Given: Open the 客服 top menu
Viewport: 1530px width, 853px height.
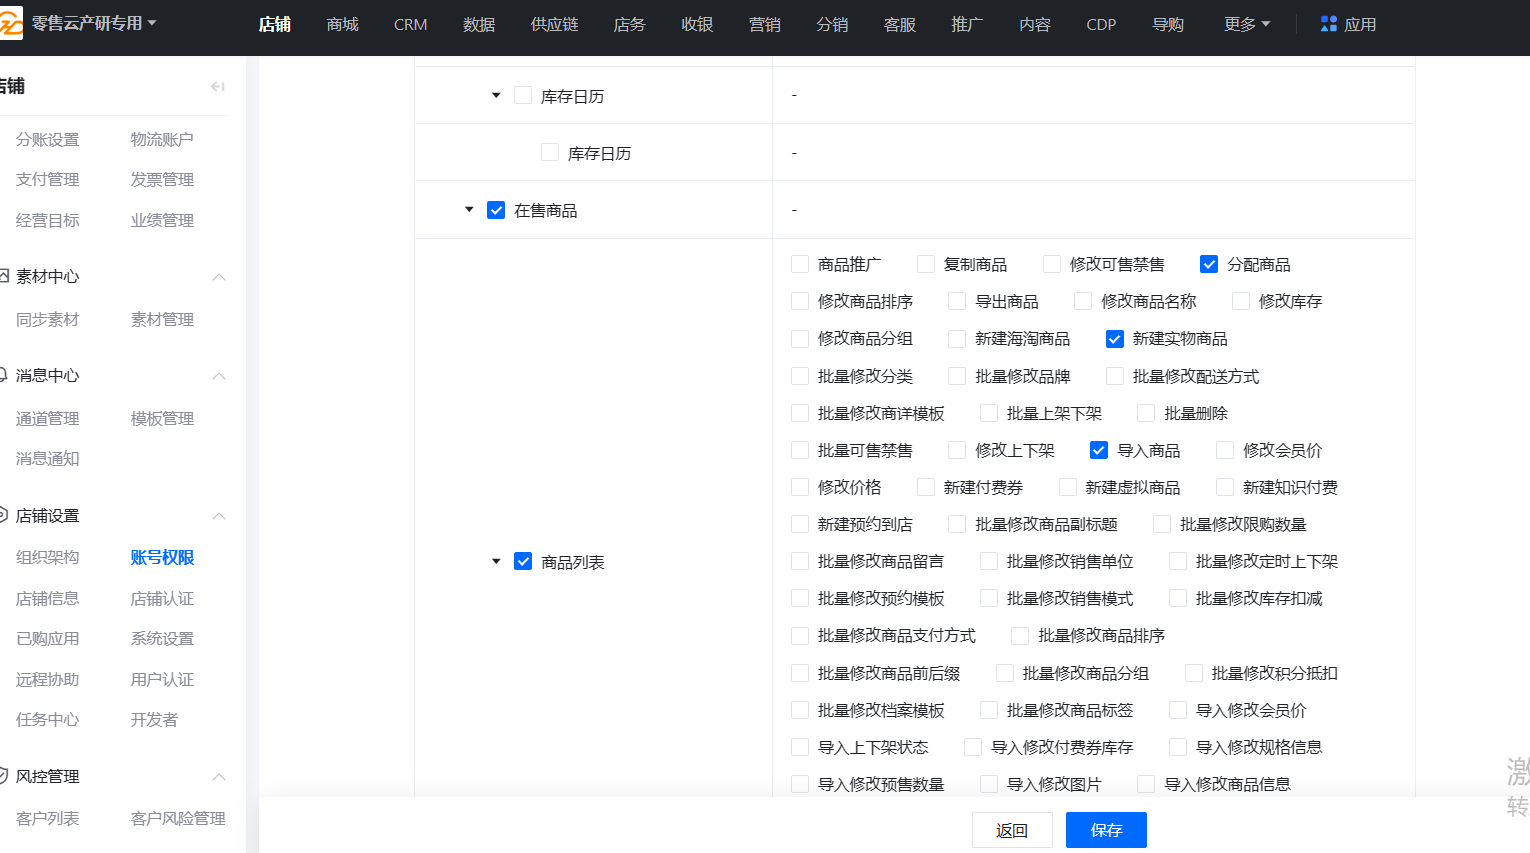Looking at the screenshot, I should click(x=900, y=24).
